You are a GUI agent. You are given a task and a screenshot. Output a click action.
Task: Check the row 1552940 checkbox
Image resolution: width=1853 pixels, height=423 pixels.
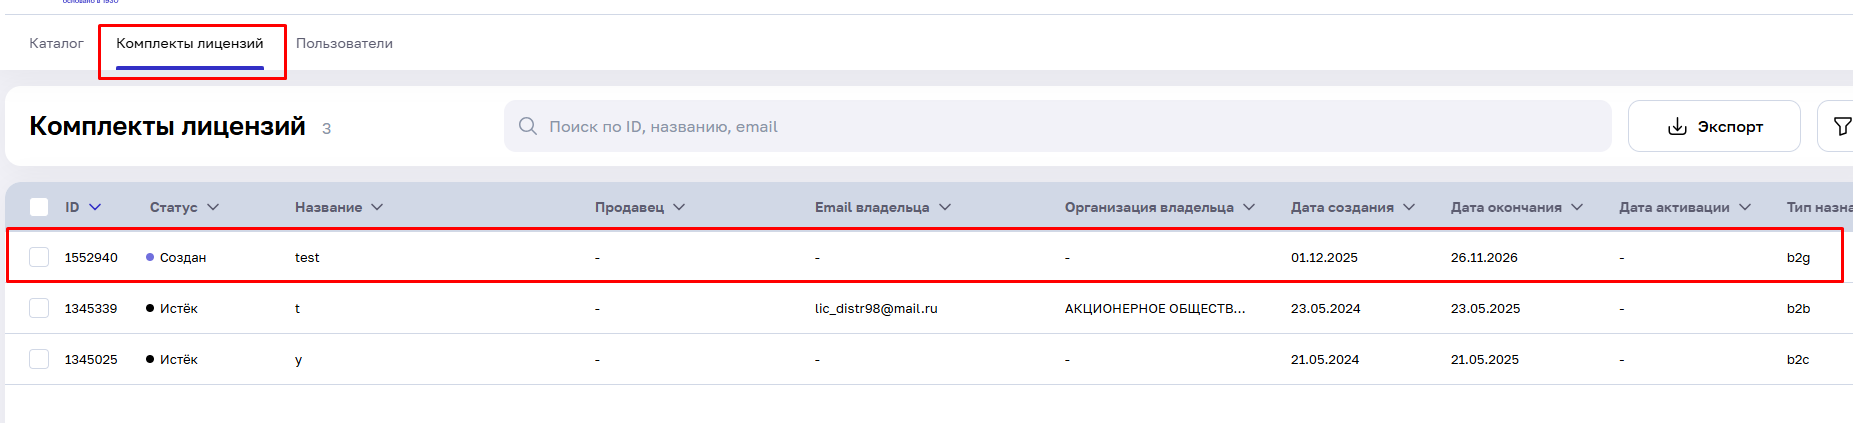[39, 257]
